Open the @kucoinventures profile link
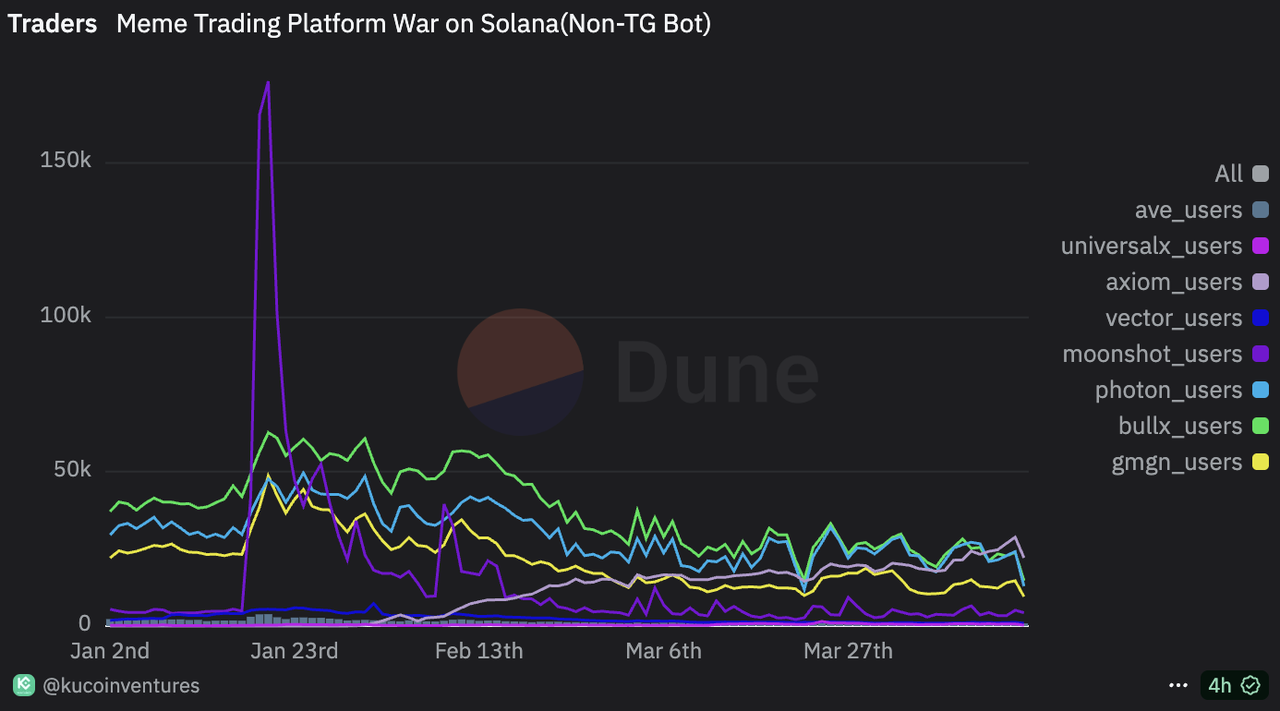 pyautogui.click(x=120, y=685)
